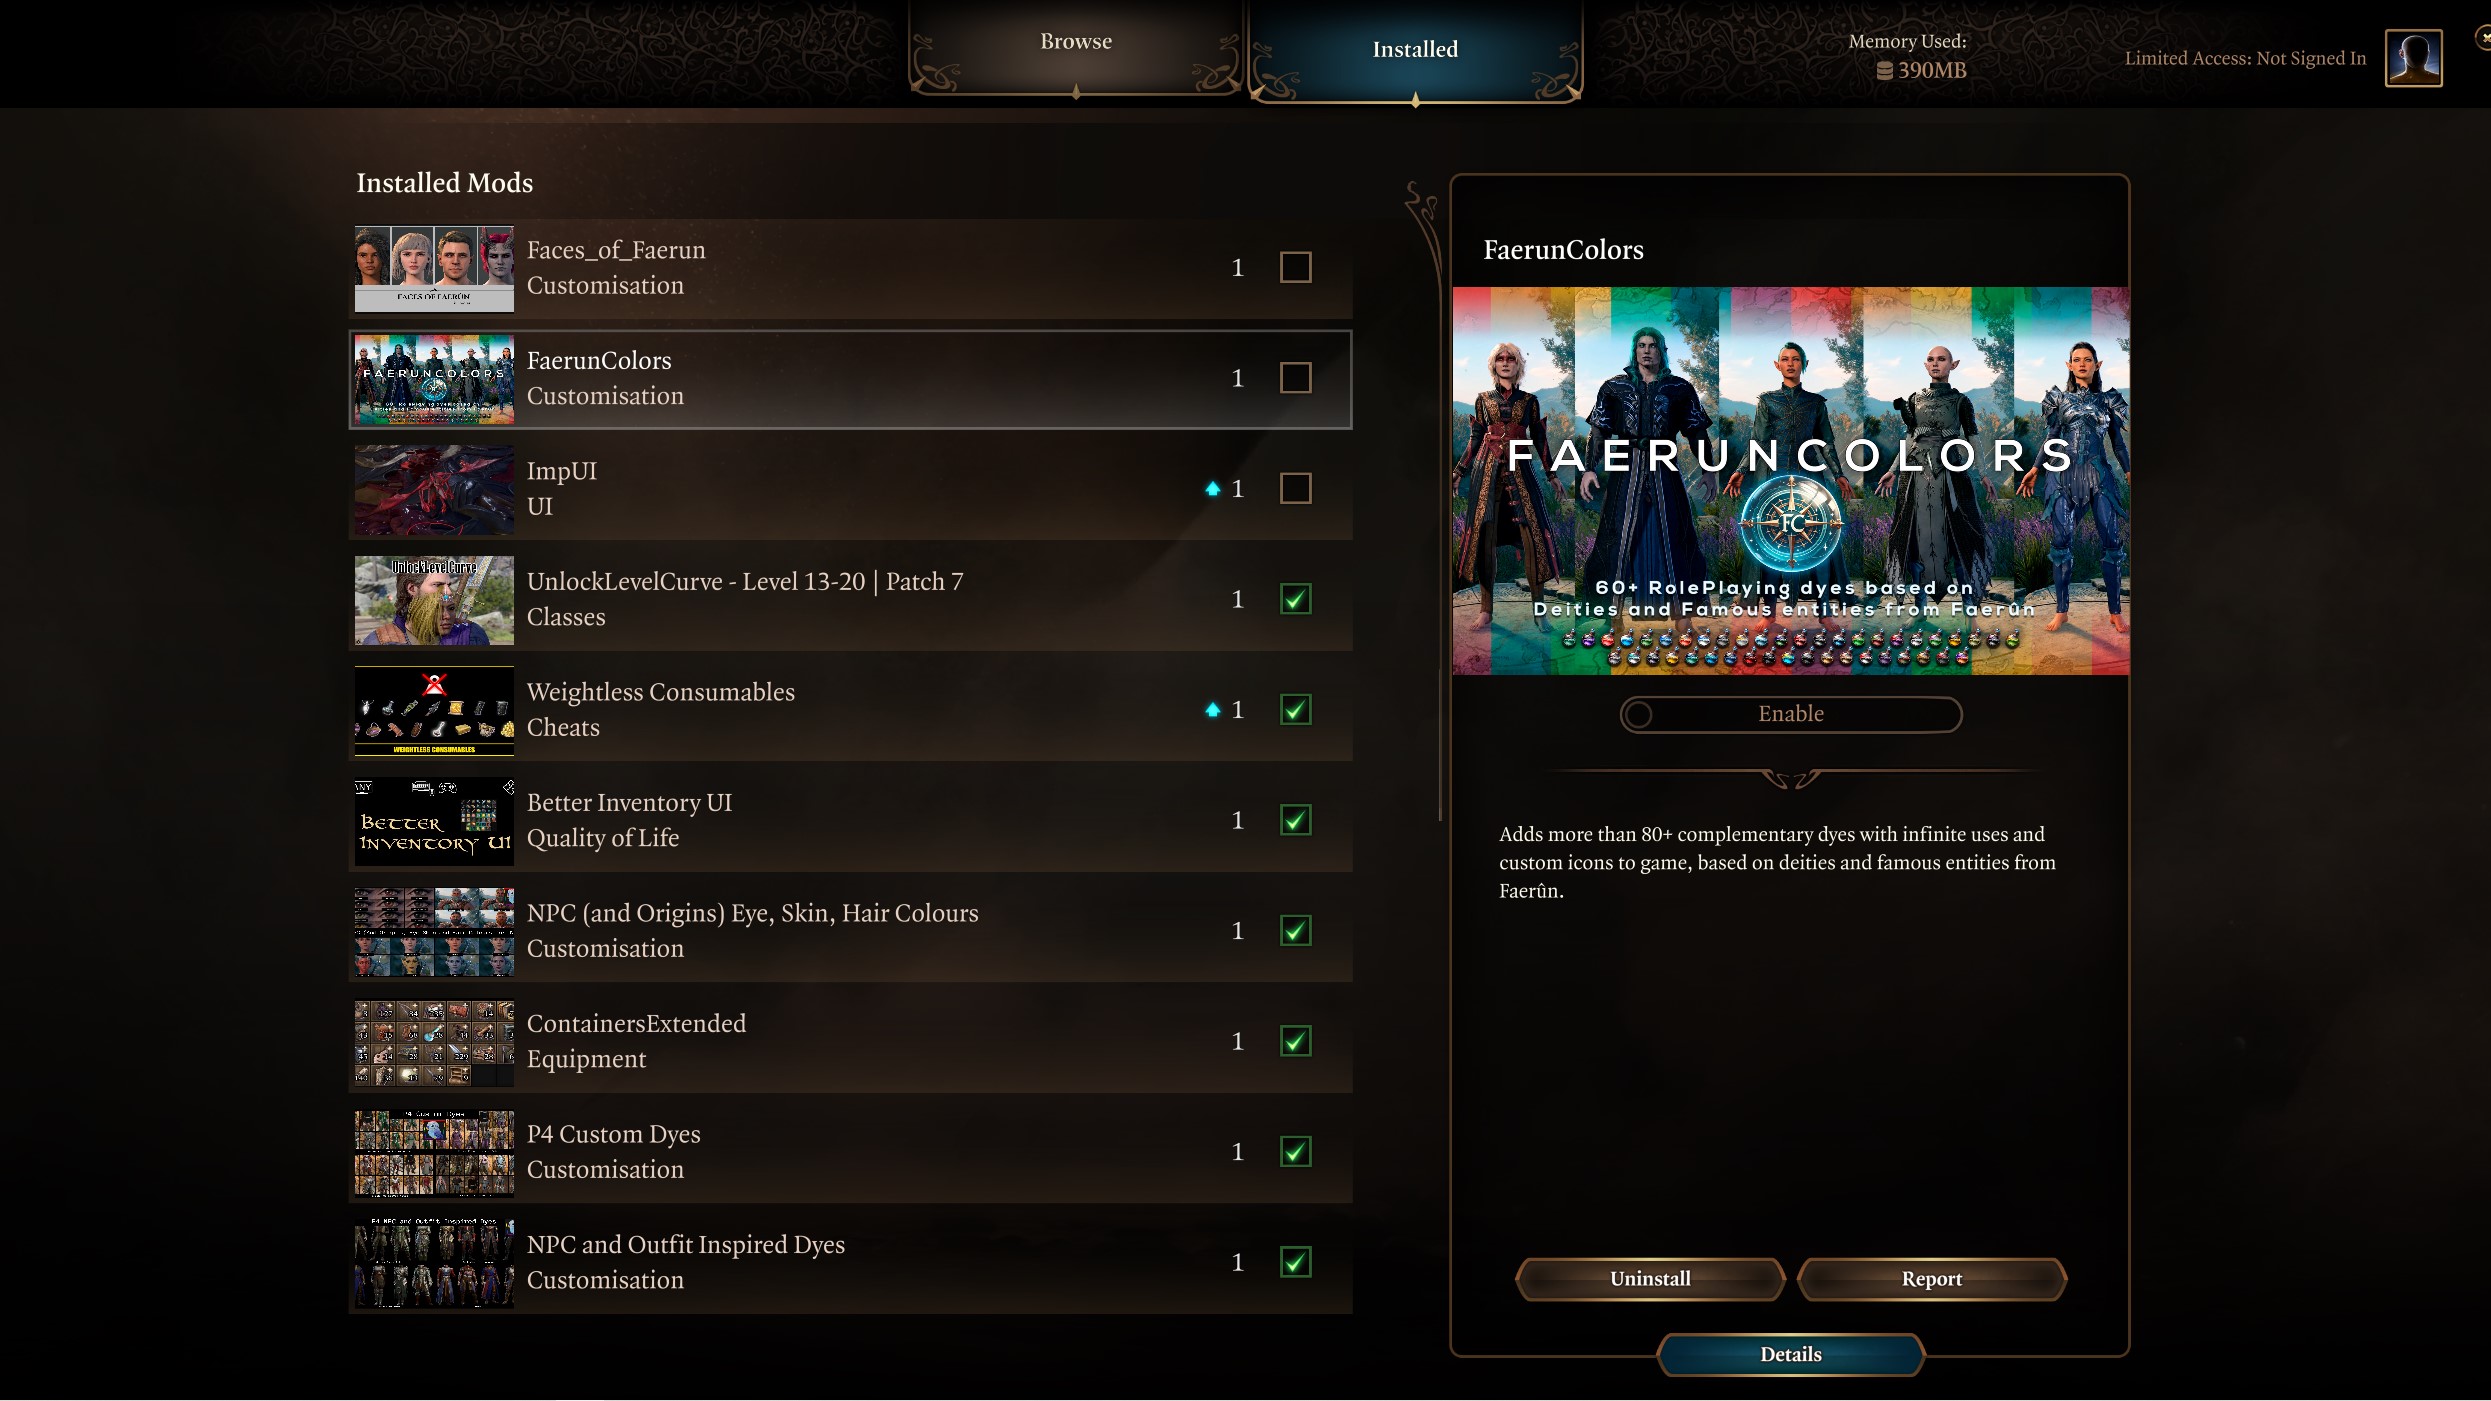Click the Weightless Consumables diamond icon
This screenshot has width=2491, height=1401.
point(1211,706)
